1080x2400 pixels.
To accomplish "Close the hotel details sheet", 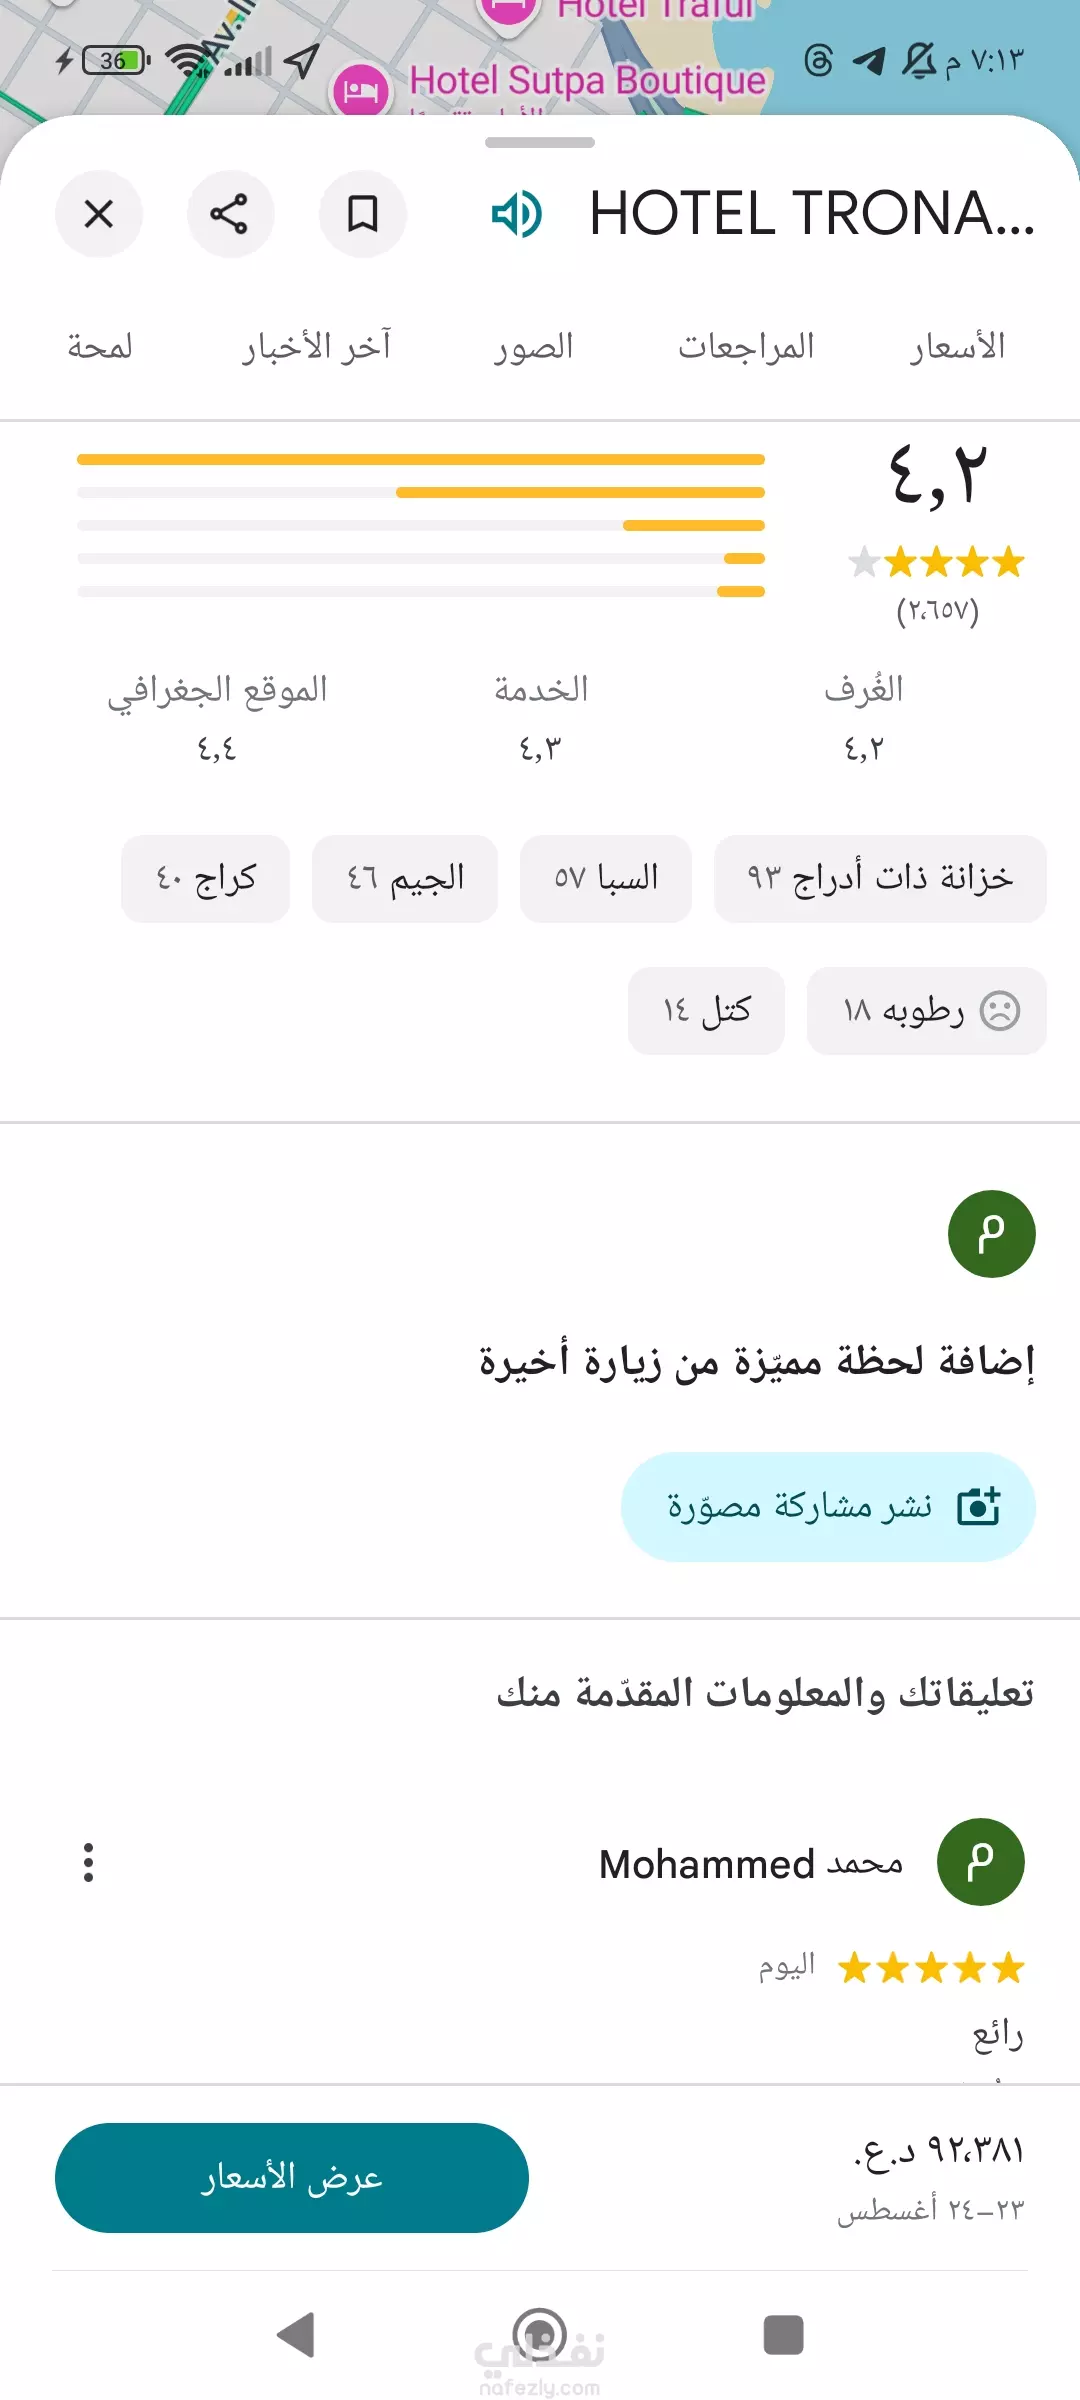I will click(x=99, y=214).
